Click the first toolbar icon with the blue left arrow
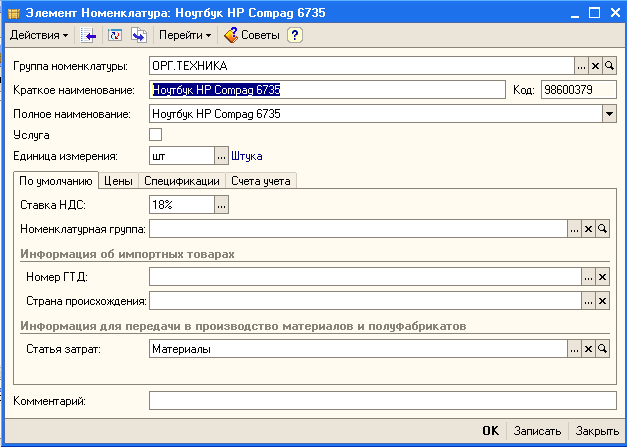Screen dimensions: 627x447 (88, 35)
